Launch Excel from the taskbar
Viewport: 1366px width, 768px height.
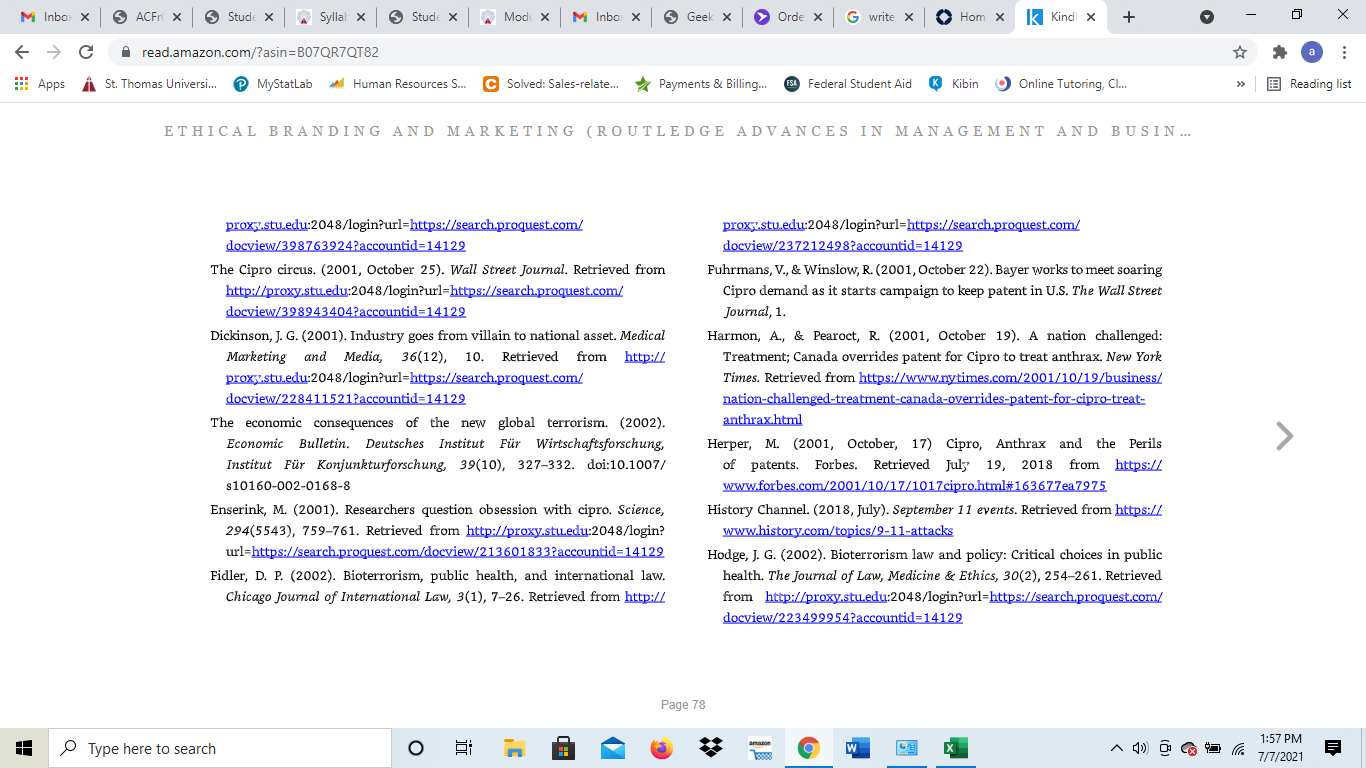955,748
